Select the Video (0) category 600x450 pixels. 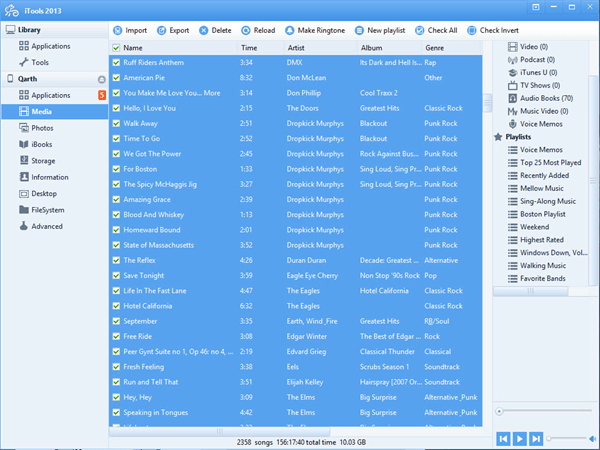[x=528, y=47]
